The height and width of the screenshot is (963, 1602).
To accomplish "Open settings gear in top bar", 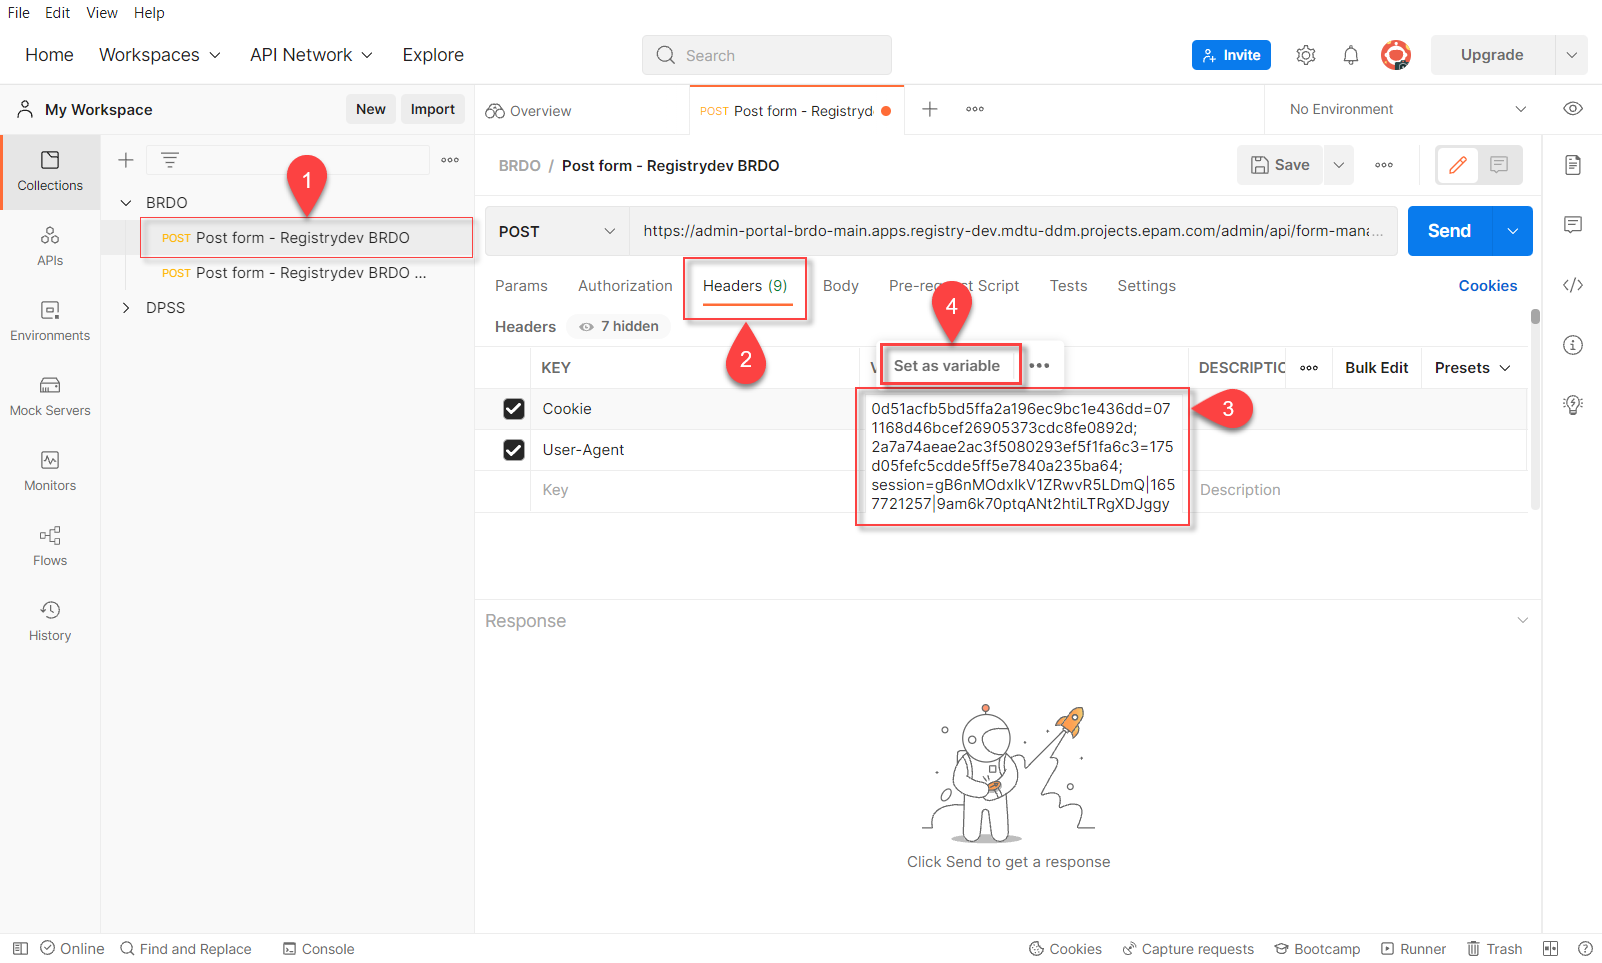I will click(1305, 55).
